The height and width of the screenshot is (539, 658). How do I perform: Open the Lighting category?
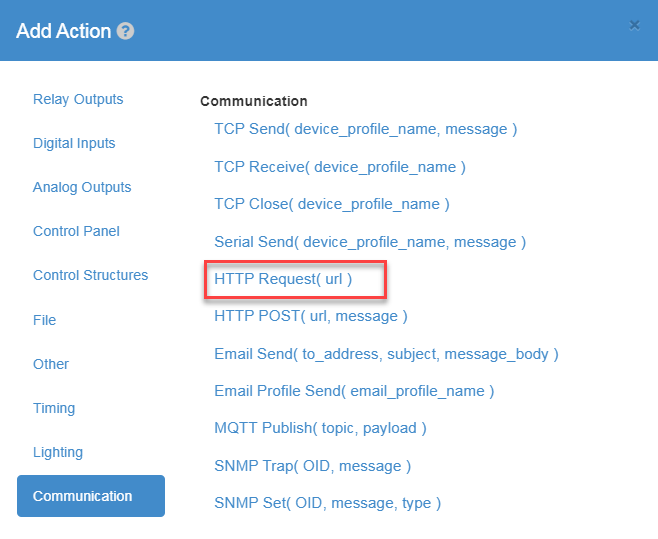57,453
